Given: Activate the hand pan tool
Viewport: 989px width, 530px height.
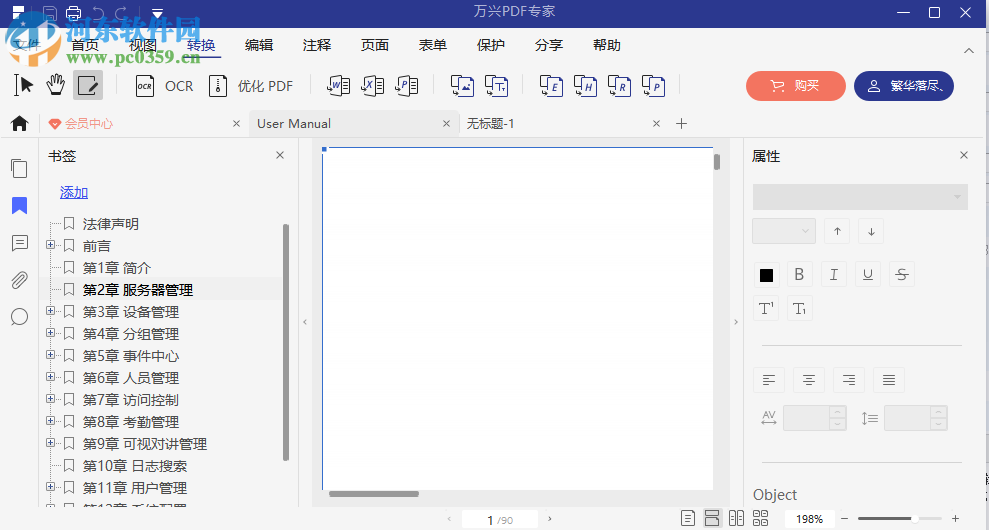Looking at the screenshot, I should point(56,85).
